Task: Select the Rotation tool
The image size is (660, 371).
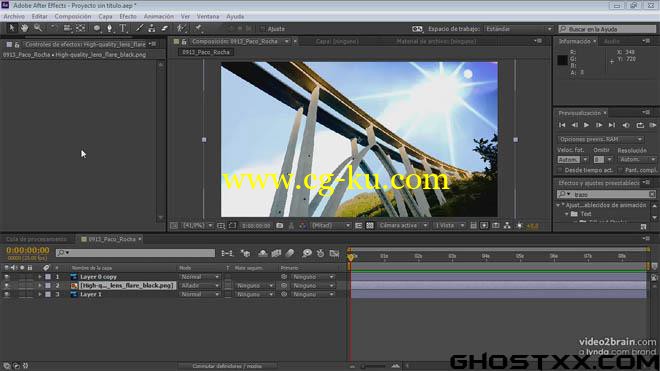Action: [53, 28]
